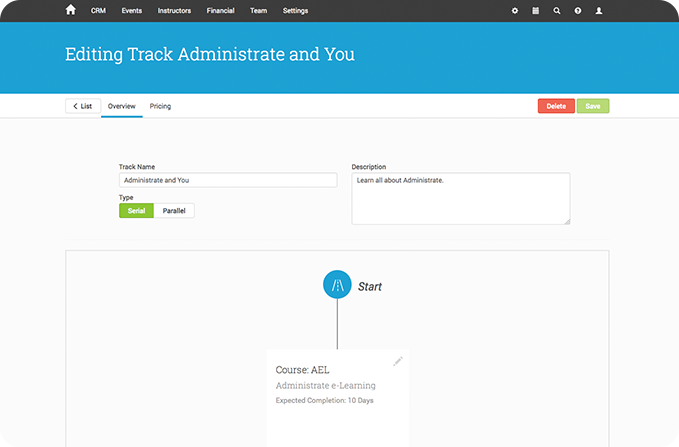Open the CRM menu
Screen dimensions: 679x447
[x=98, y=11]
